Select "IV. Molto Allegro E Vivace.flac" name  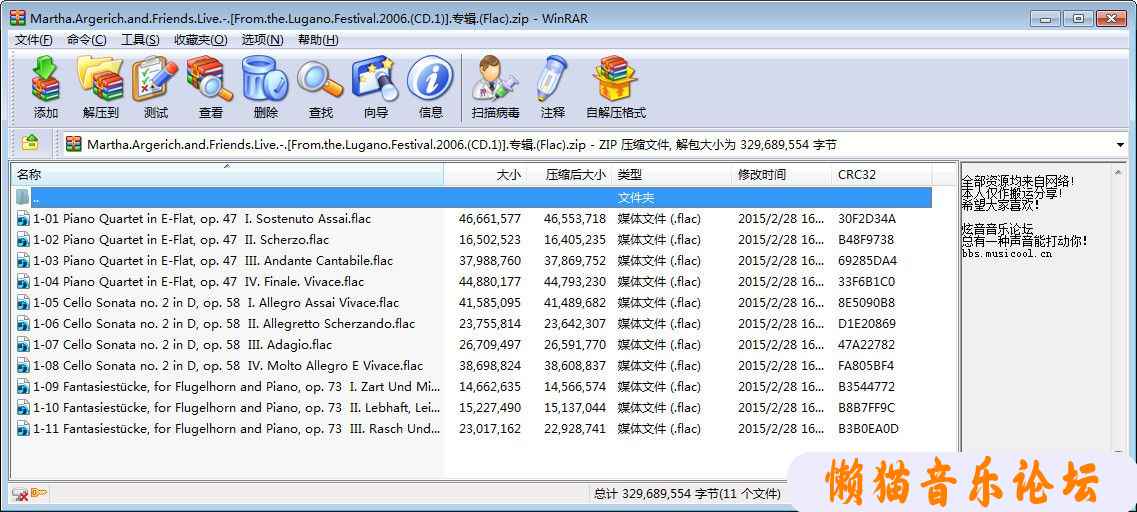click(228, 366)
